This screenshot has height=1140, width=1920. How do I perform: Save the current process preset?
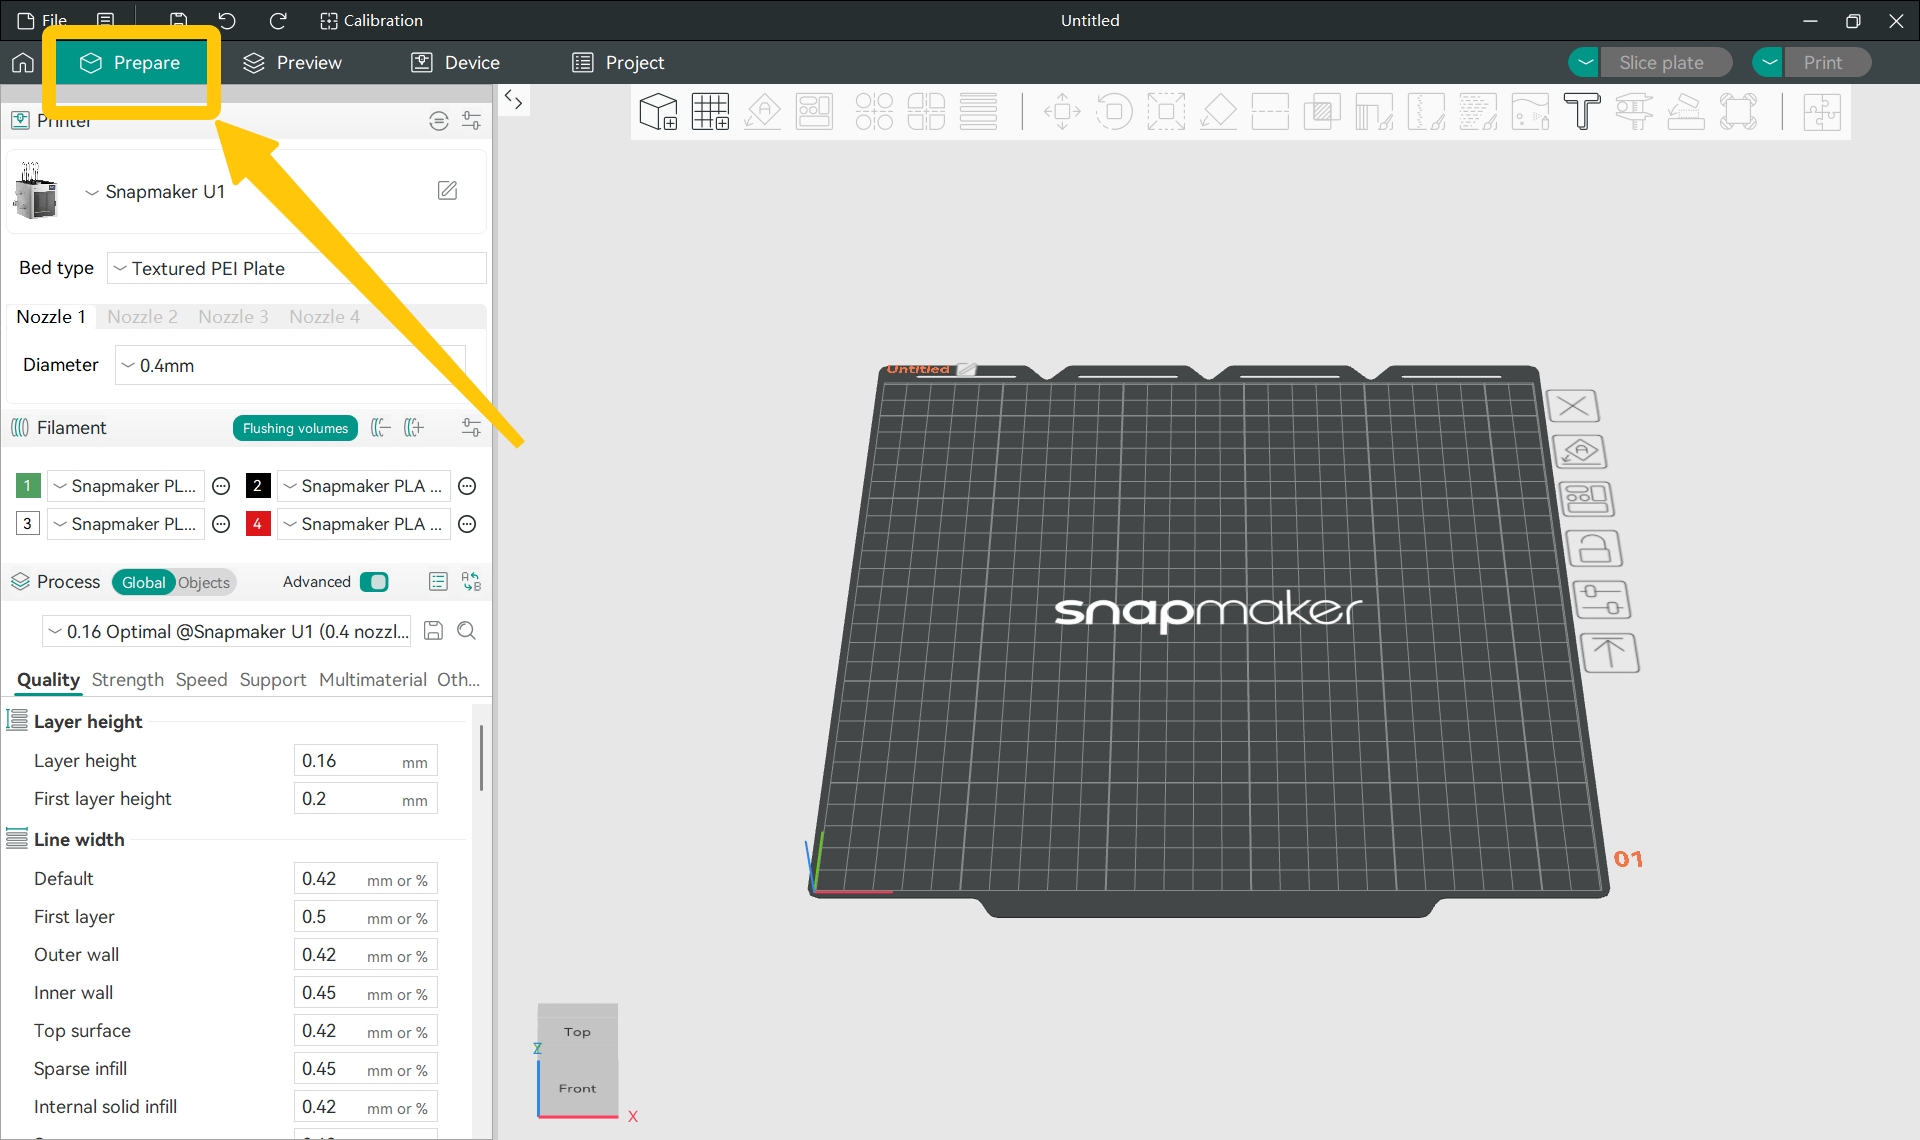tap(433, 630)
